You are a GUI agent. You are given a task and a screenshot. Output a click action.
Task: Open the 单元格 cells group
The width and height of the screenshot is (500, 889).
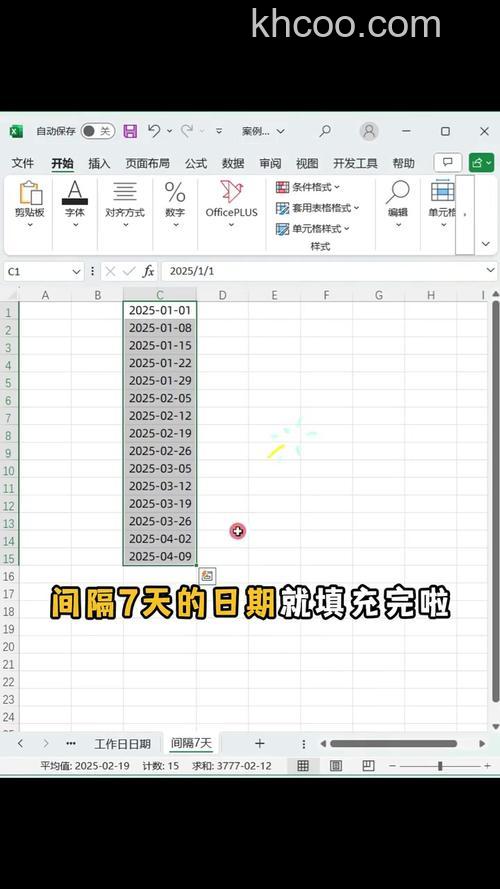click(x=442, y=205)
